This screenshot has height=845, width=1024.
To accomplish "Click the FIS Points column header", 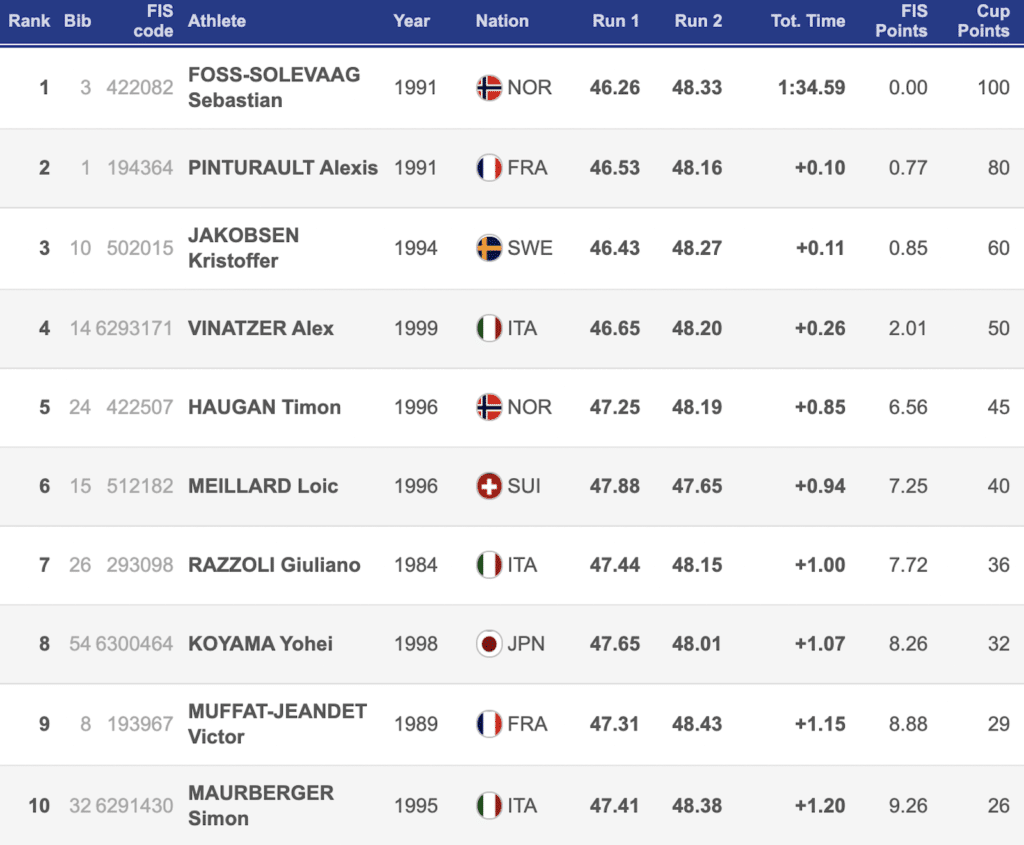I will [x=901, y=21].
